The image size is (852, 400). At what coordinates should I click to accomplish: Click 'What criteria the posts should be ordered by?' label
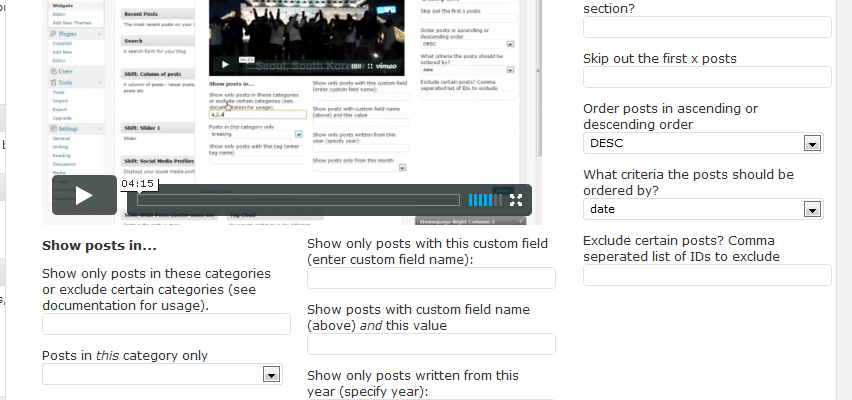[x=688, y=183]
